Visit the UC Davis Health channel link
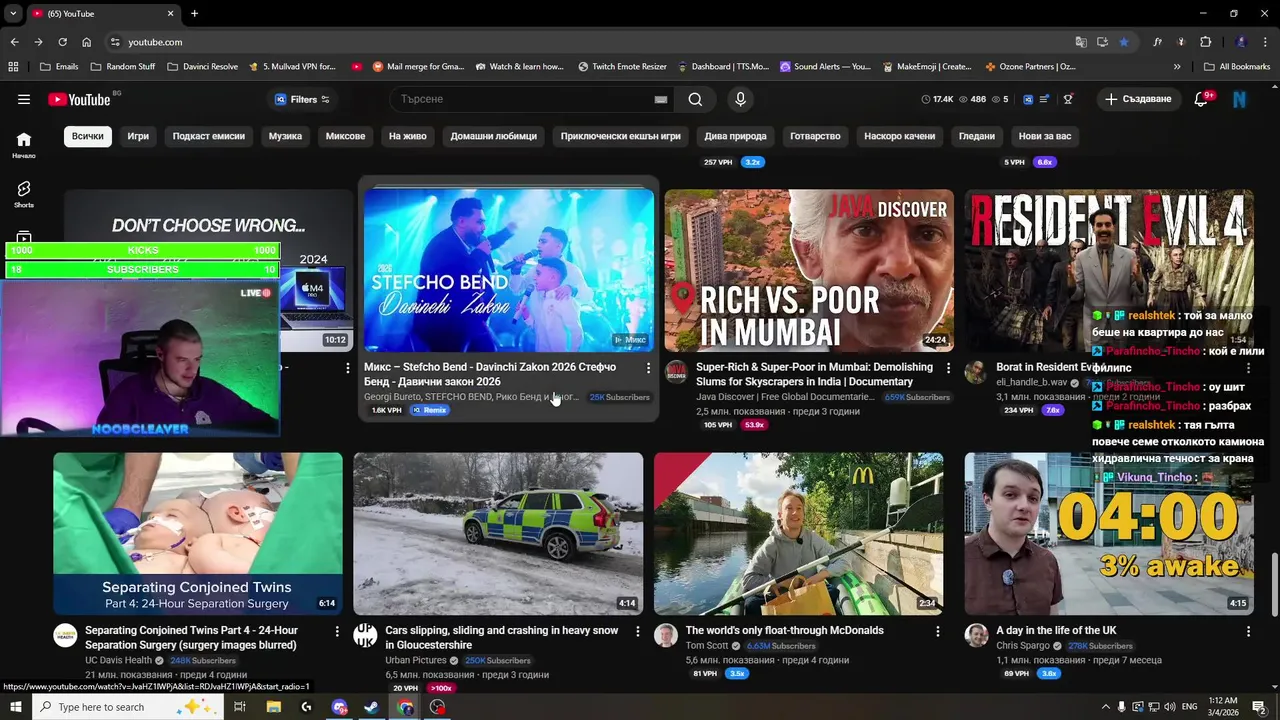1280x720 pixels. point(118,660)
